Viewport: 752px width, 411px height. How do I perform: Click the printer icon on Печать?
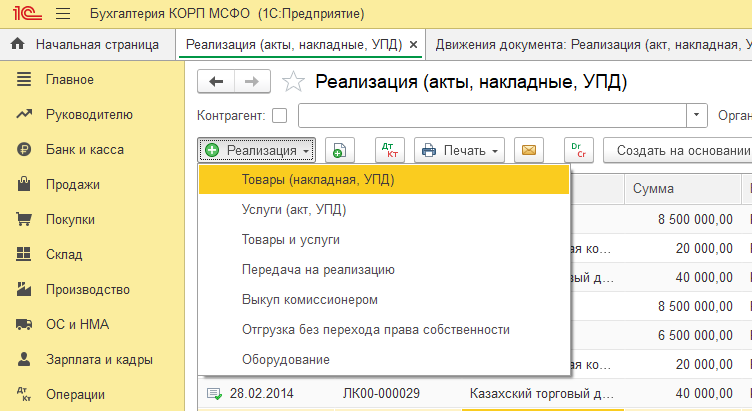429,151
